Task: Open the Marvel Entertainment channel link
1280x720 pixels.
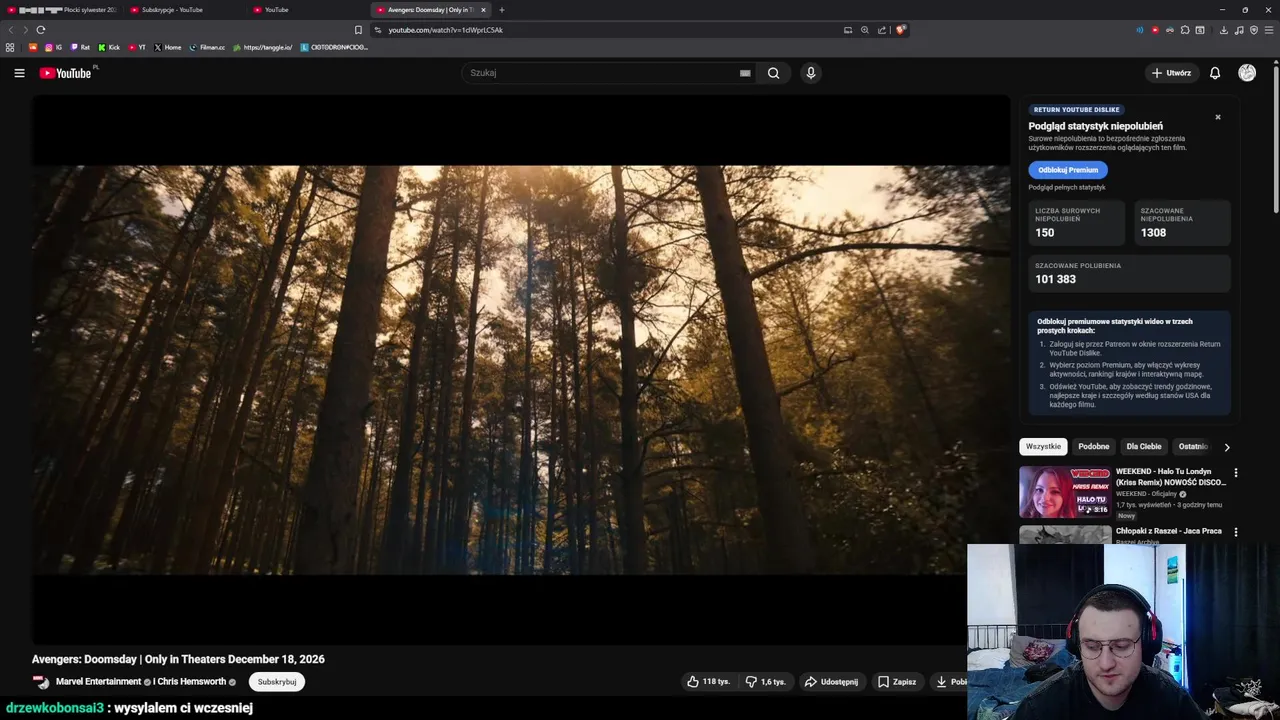Action: tap(98, 682)
